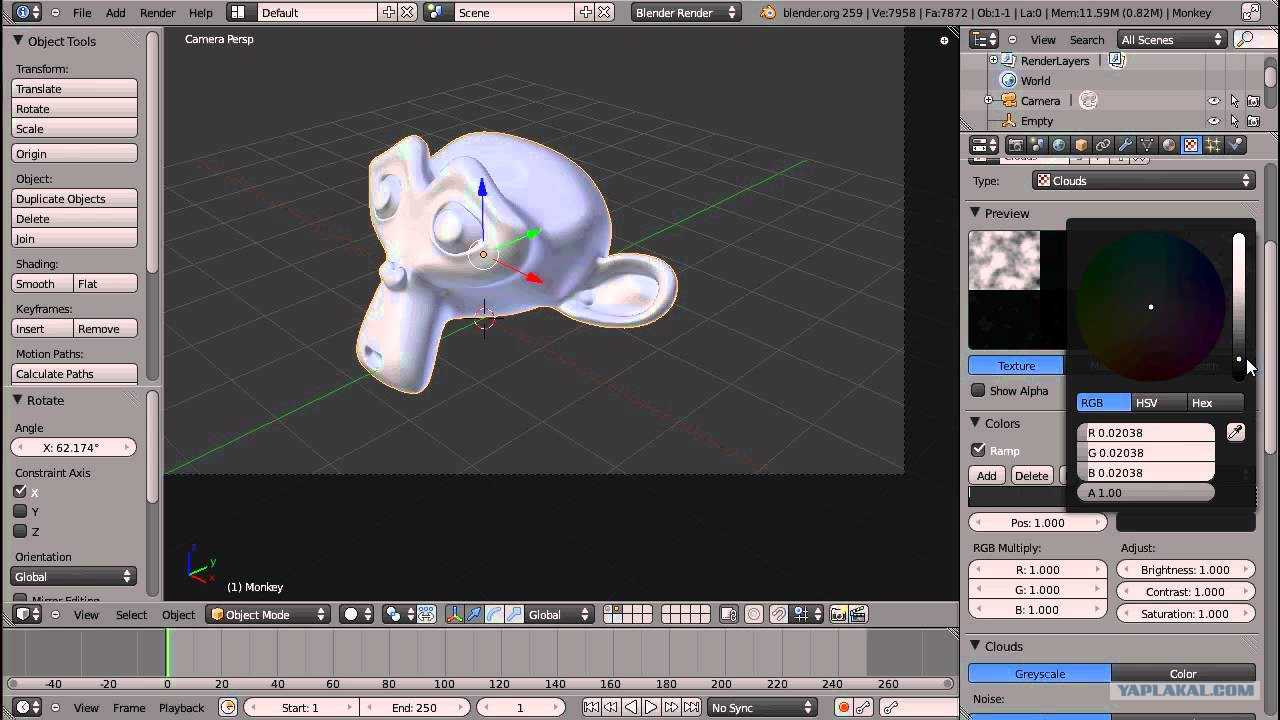The image size is (1280, 720).
Task: Click the vertical brightness value slider
Action: 1239,305
